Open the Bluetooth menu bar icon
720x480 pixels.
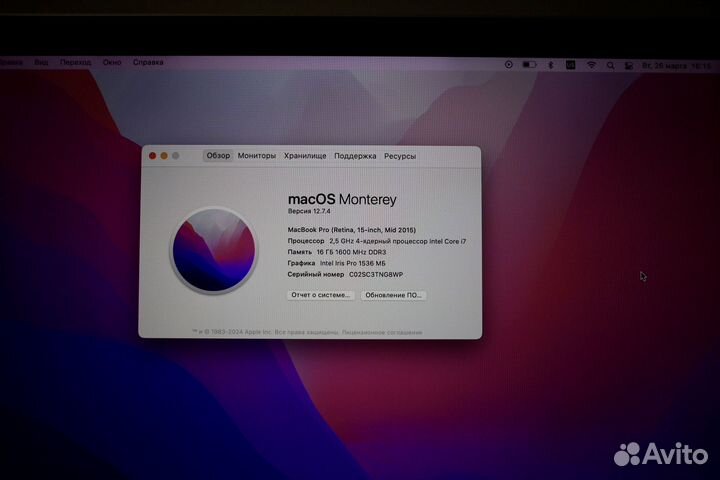point(551,65)
